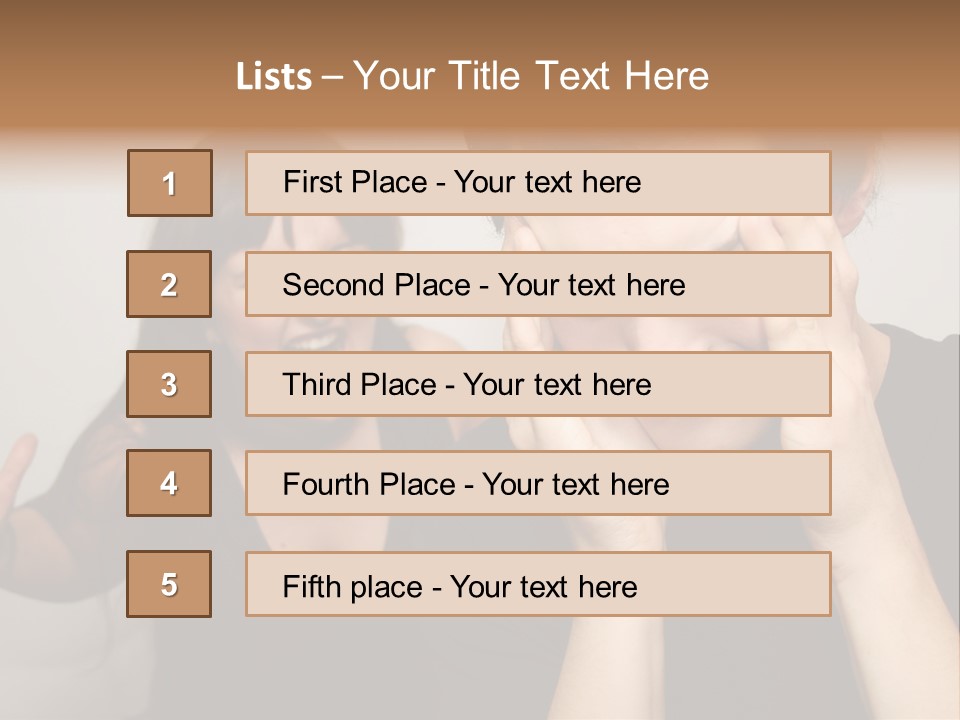This screenshot has height=720, width=960.
Task: Click the bold word Lists in title
Action: click(x=274, y=77)
